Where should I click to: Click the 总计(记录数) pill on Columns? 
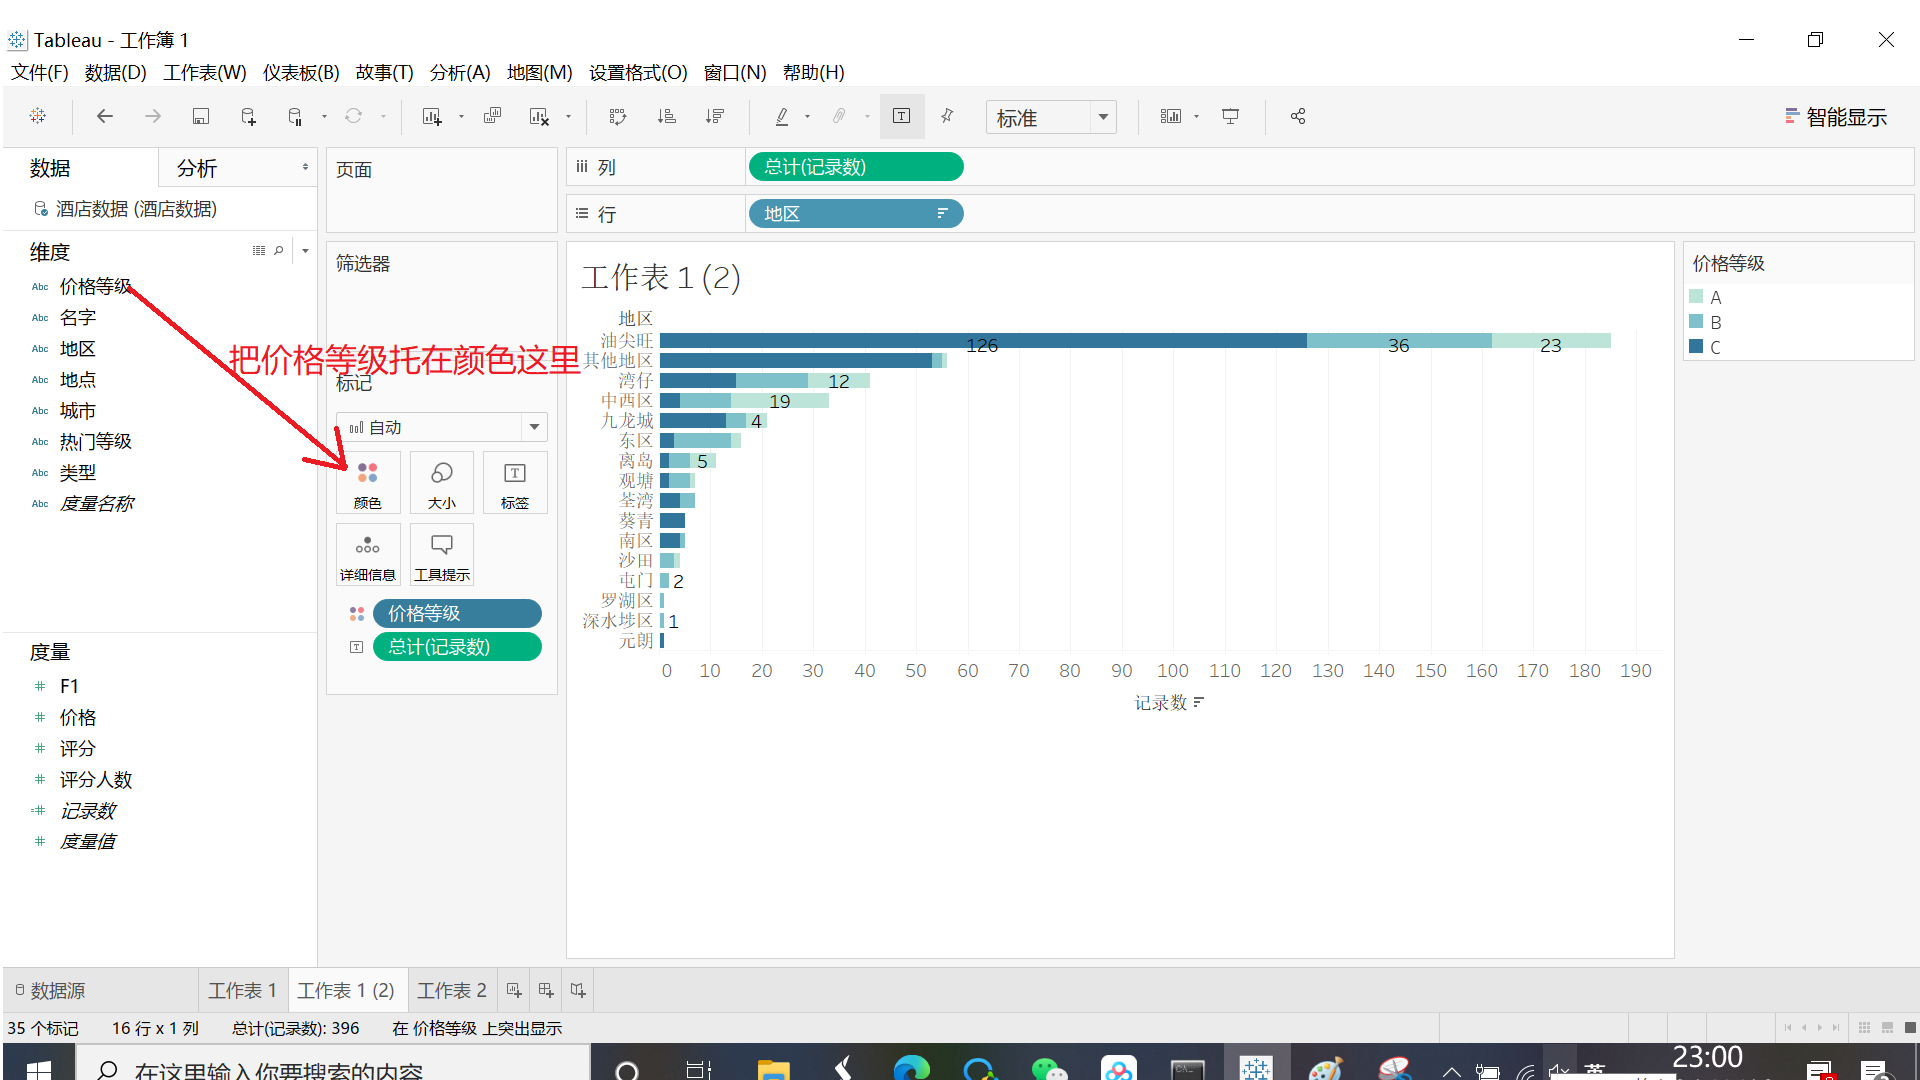point(855,167)
